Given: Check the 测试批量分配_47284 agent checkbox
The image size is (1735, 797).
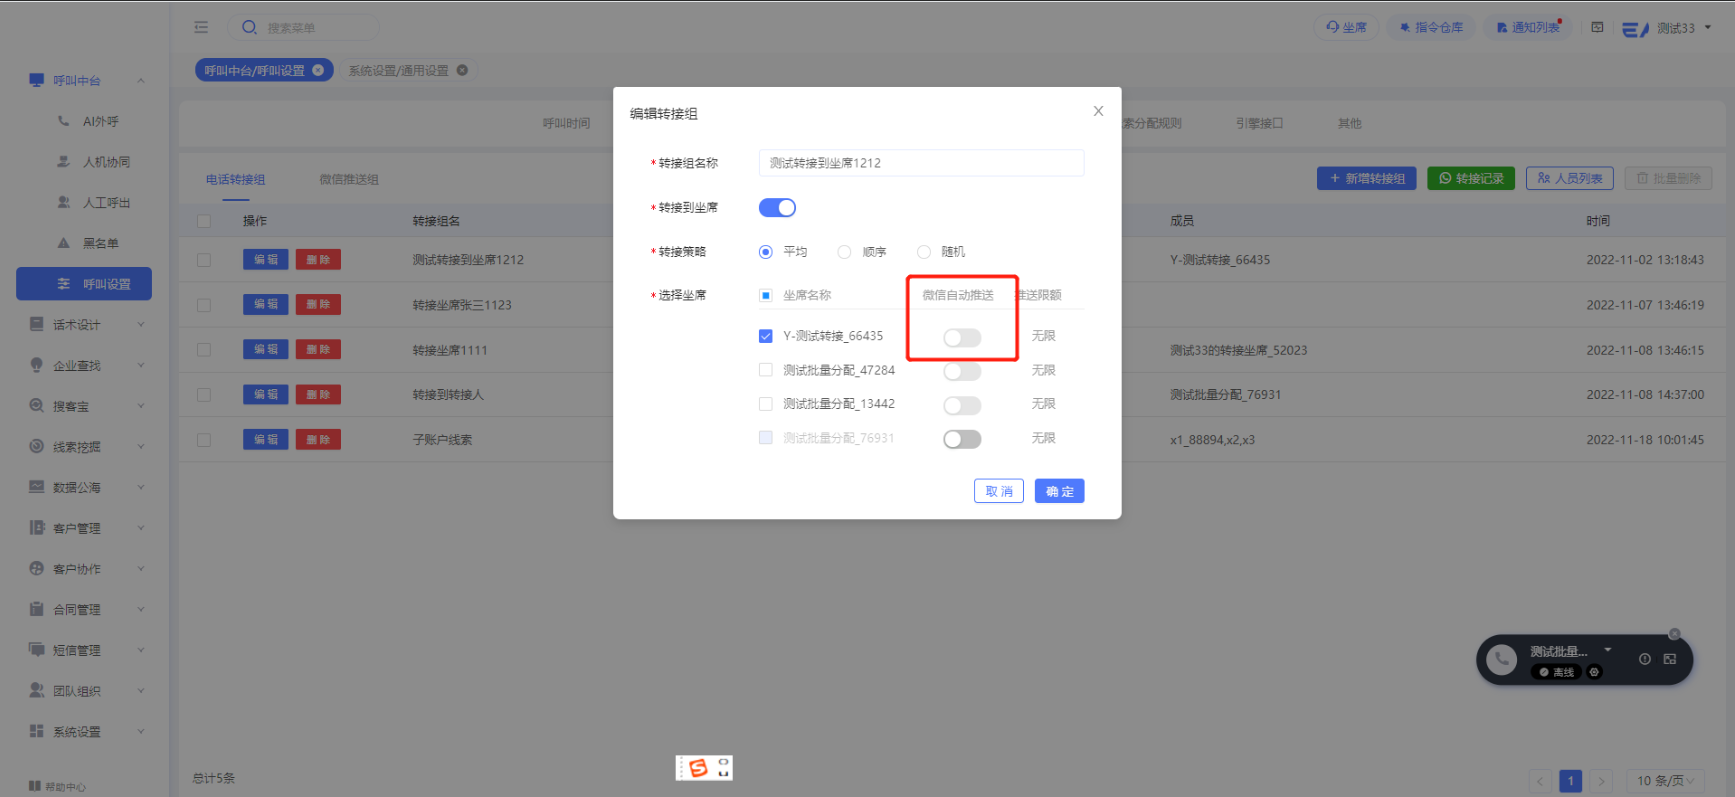Looking at the screenshot, I should point(766,370).
